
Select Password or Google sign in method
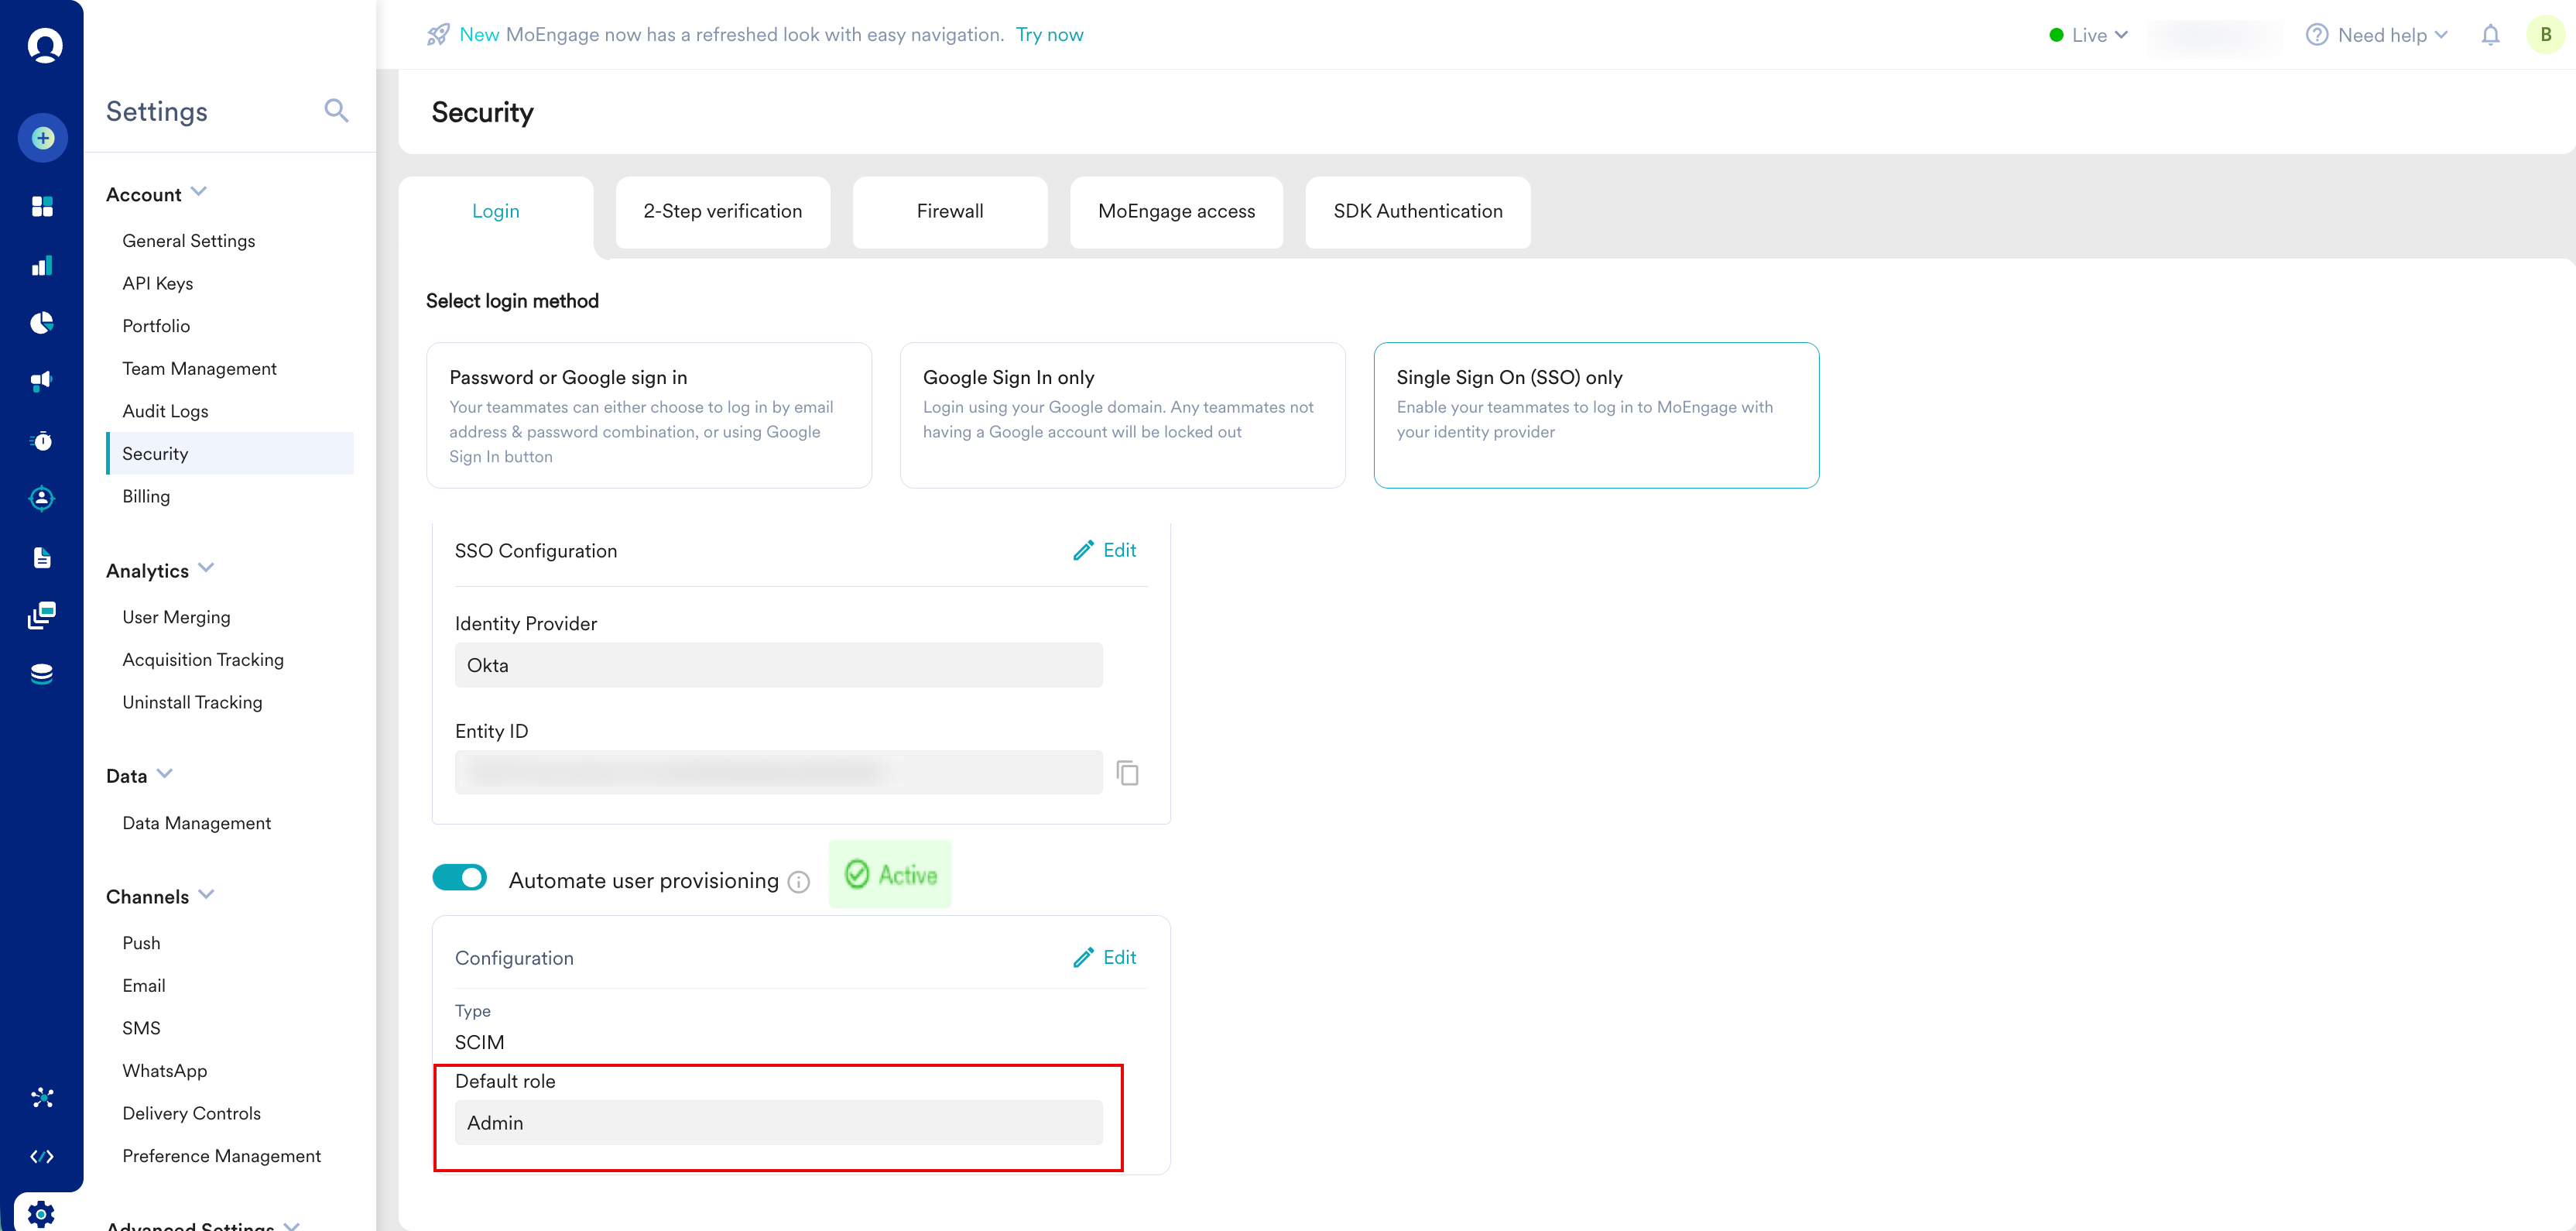click(x=649, y=415)
